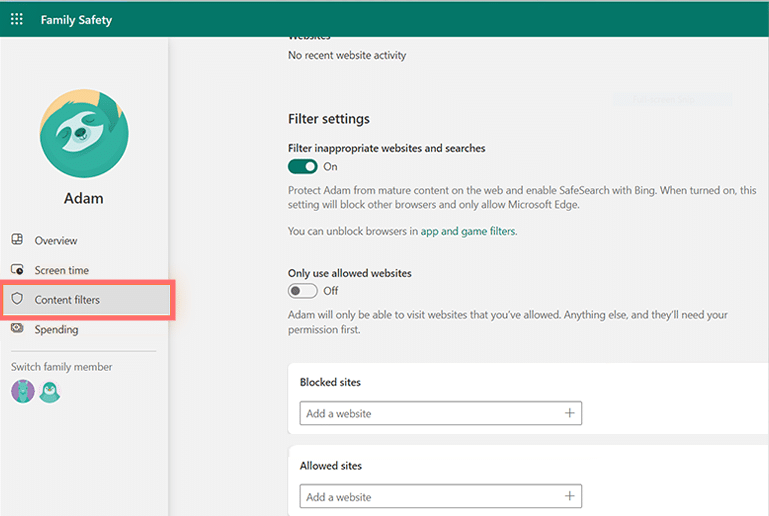Select Adam's sloth profile picture
The height and width of the screenshot is (516, 769).
(84, 133)
